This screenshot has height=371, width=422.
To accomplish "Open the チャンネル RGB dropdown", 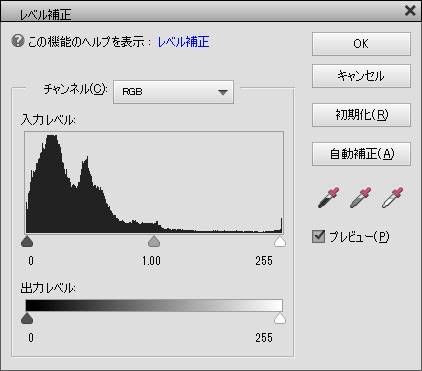I will tap(173, 92).
